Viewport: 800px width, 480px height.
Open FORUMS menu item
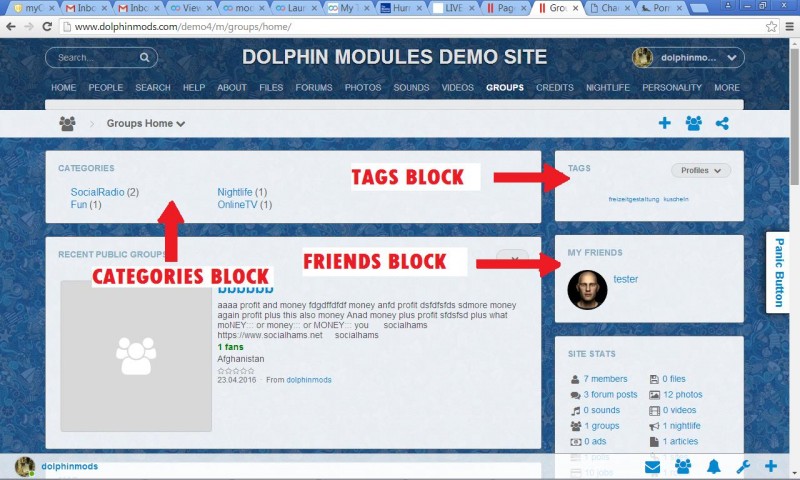[x=314, y=88]
